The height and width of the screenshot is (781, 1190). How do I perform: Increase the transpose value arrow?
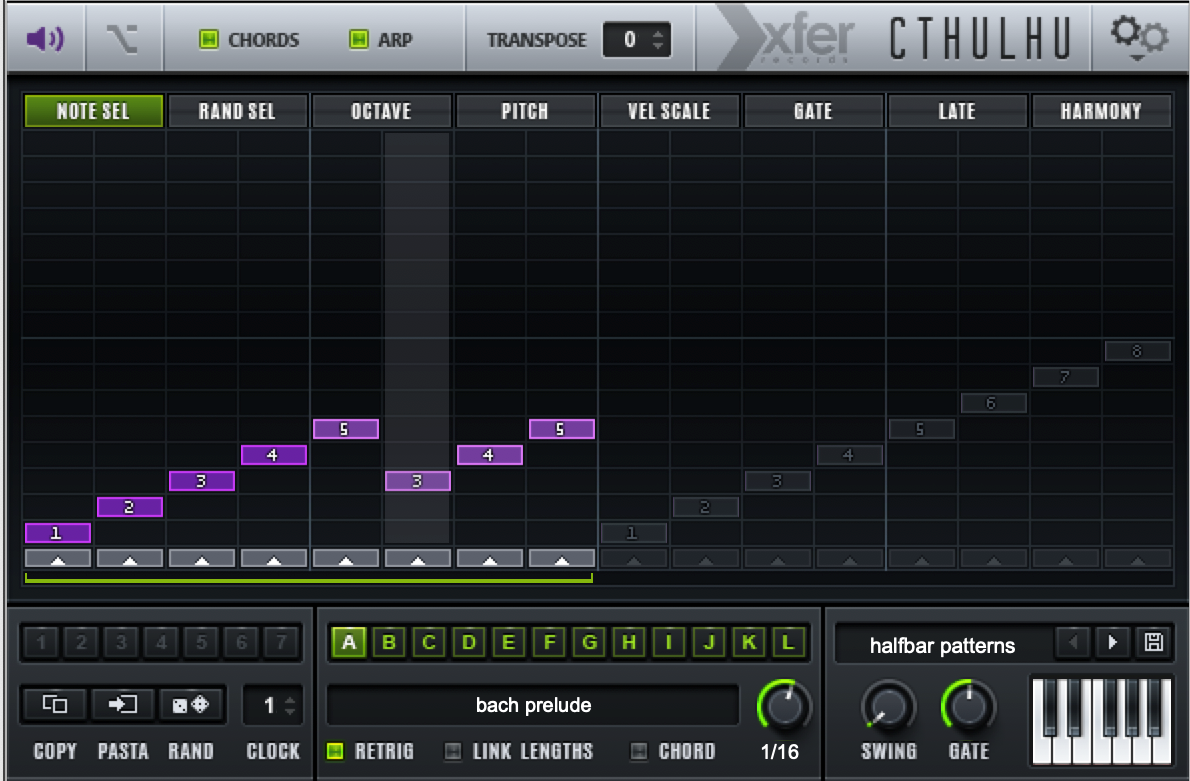[658, 33]
